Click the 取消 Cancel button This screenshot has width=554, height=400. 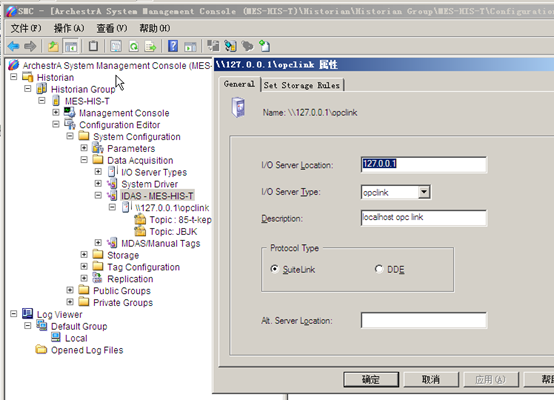431,380
